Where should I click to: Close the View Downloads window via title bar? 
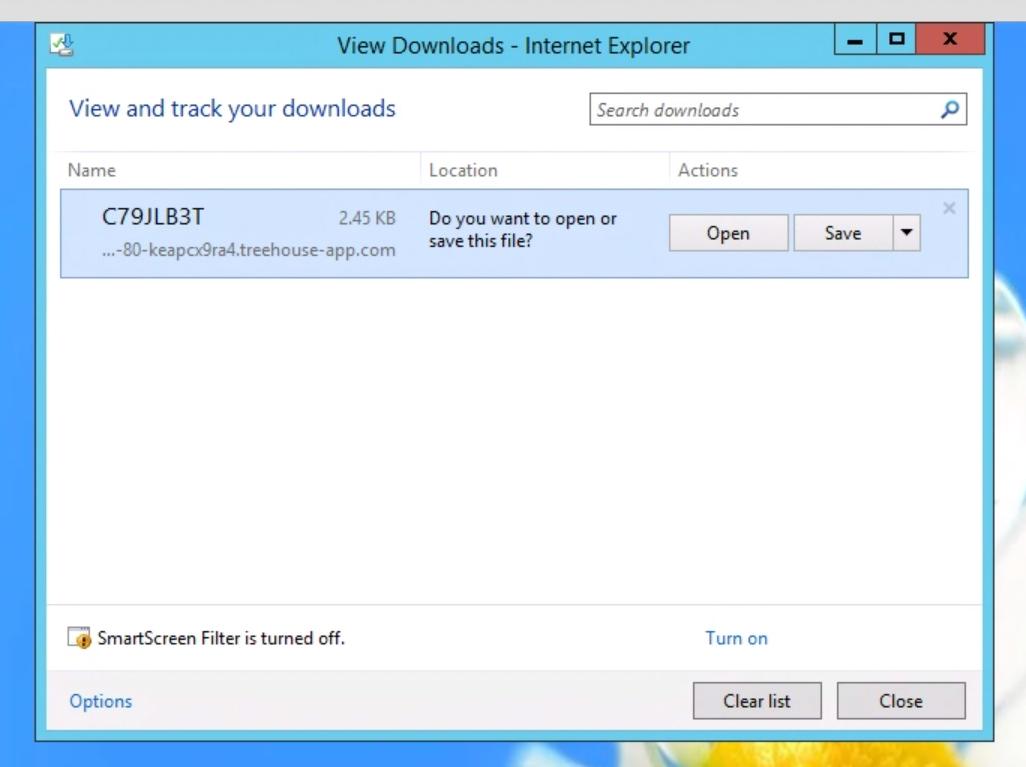point(950,39)
